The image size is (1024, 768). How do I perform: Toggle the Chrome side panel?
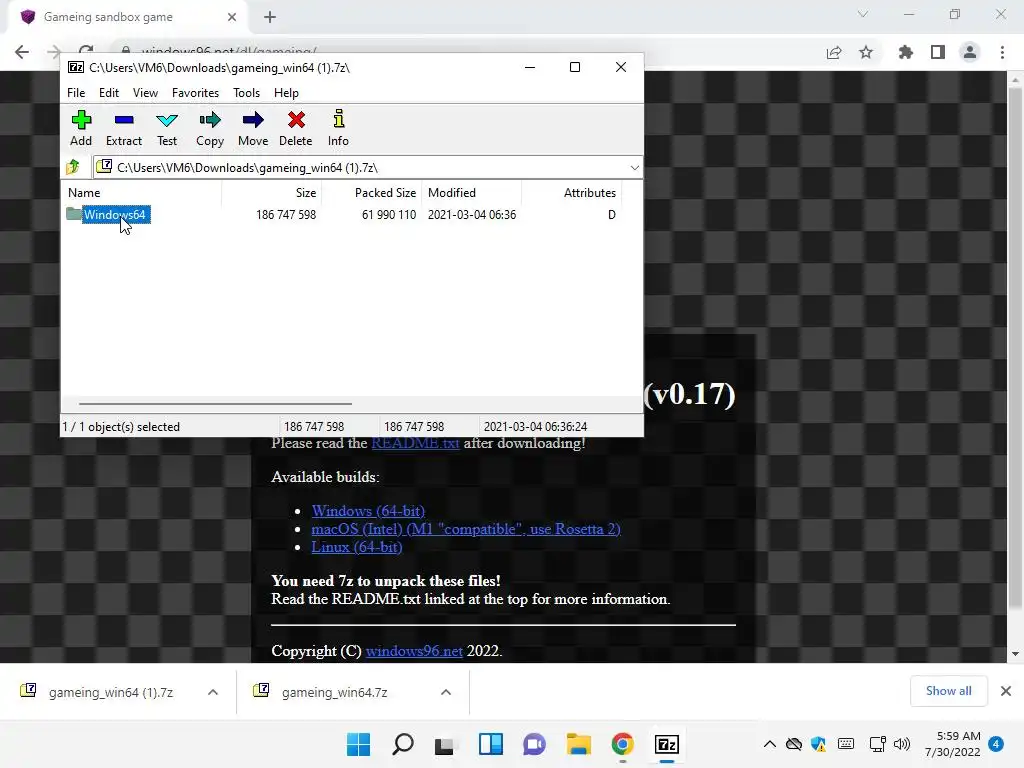point(938,52)
